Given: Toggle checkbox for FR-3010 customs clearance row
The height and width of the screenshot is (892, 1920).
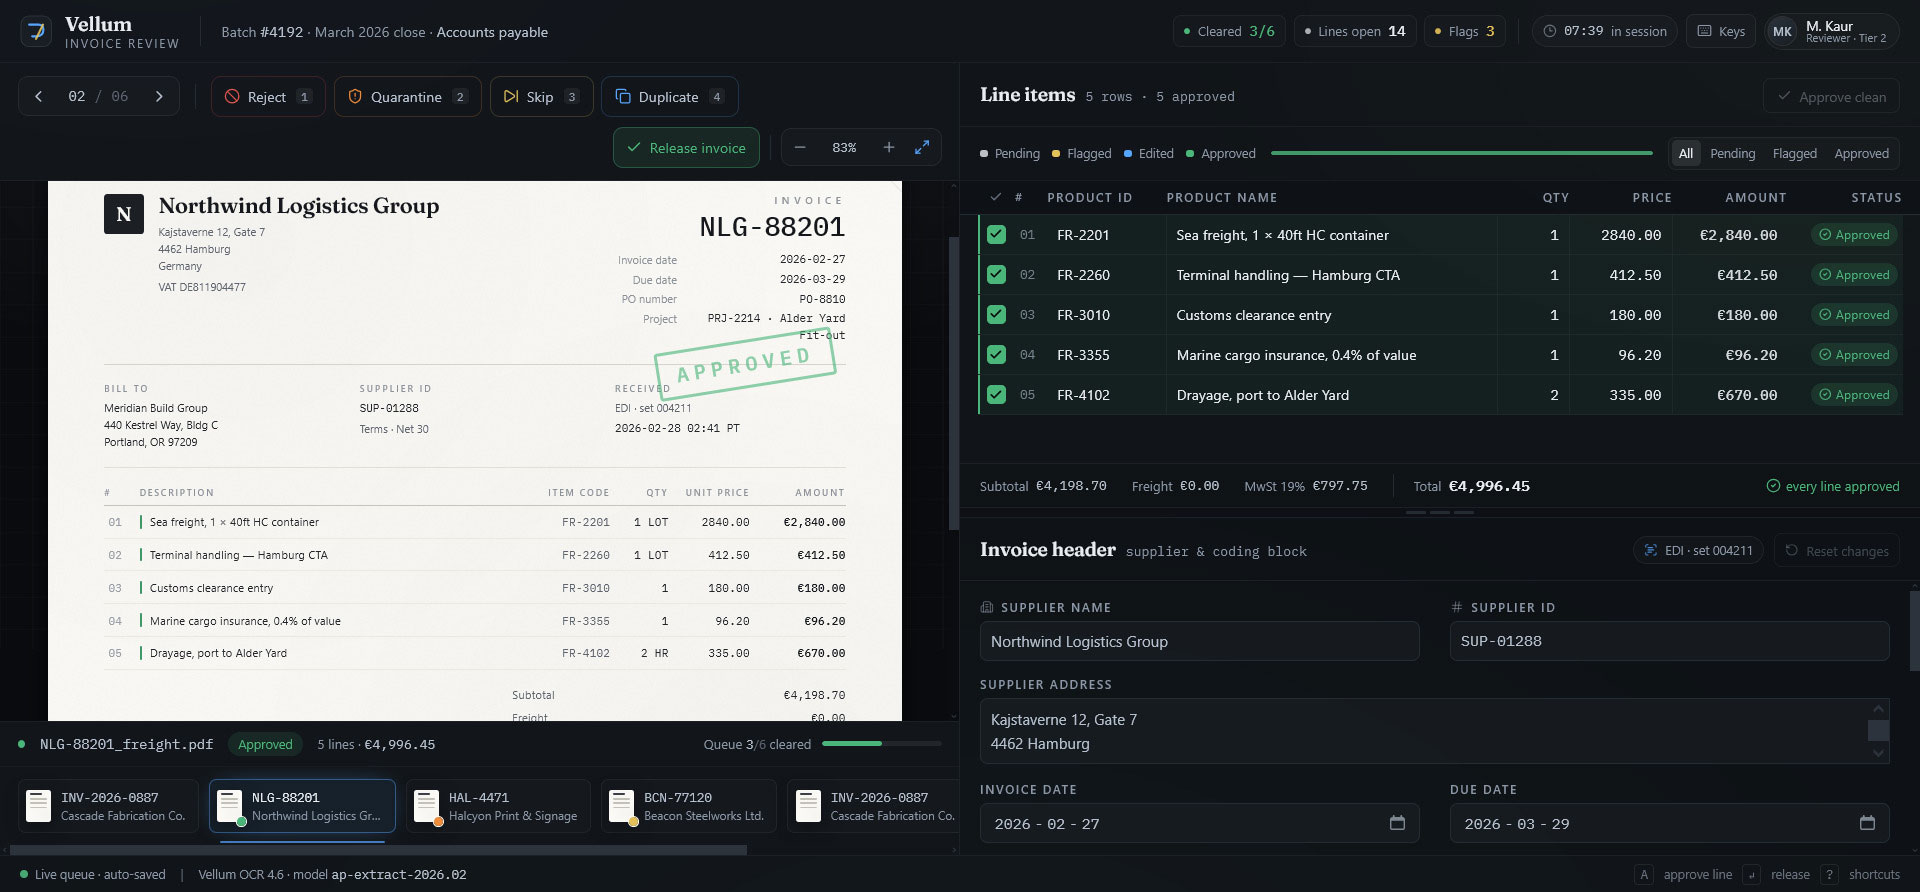Looking at the screenshot, I should click(x=996, y=315).
